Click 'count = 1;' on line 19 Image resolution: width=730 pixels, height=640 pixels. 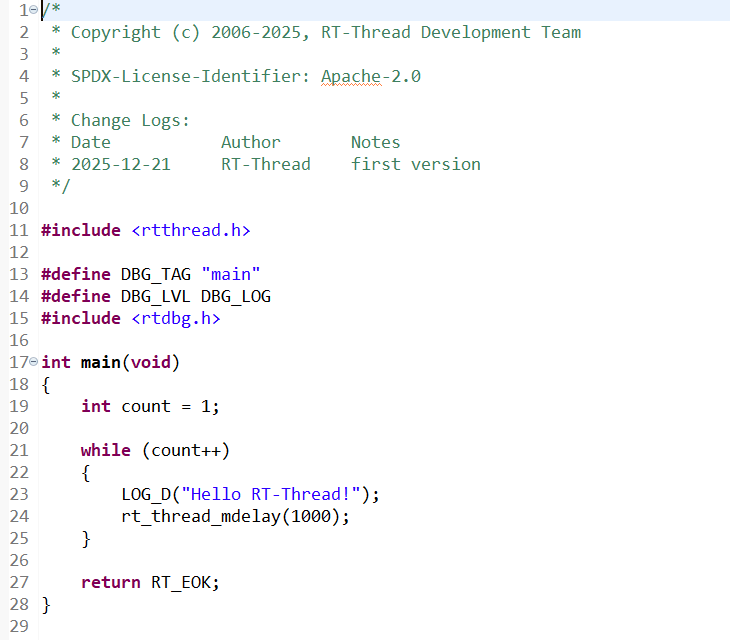(170, 406)
